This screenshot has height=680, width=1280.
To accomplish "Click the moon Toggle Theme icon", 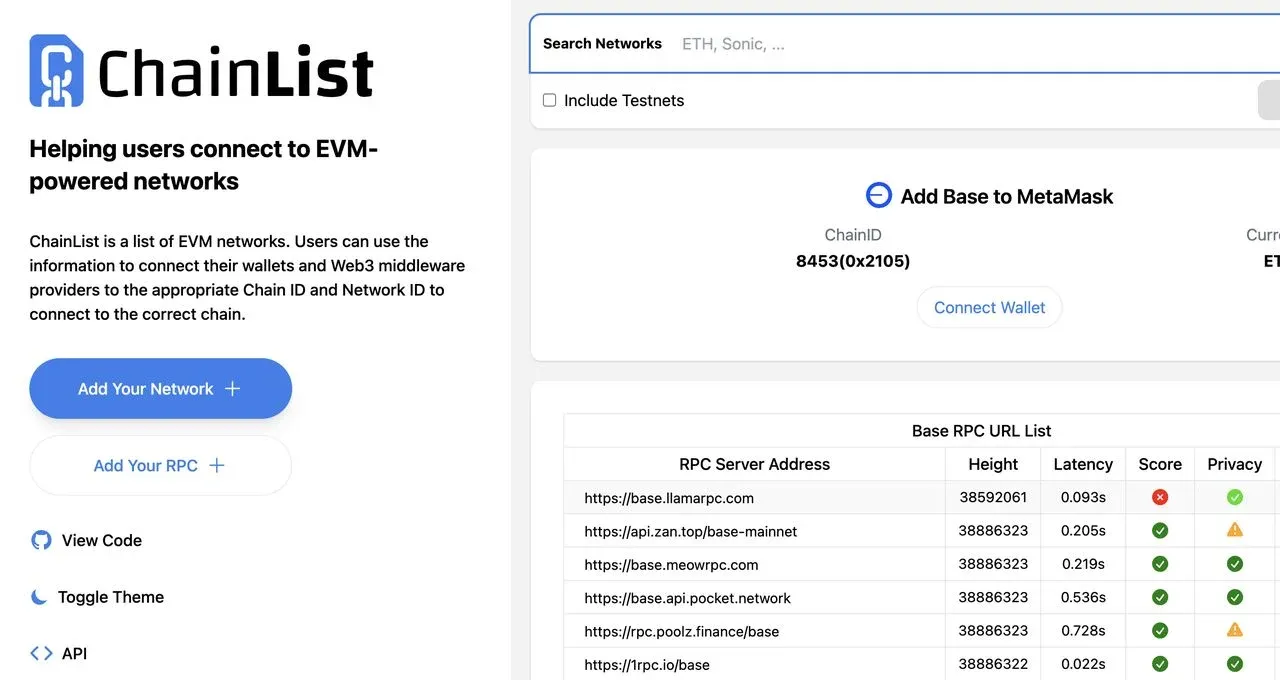I will tap(38, 596).
